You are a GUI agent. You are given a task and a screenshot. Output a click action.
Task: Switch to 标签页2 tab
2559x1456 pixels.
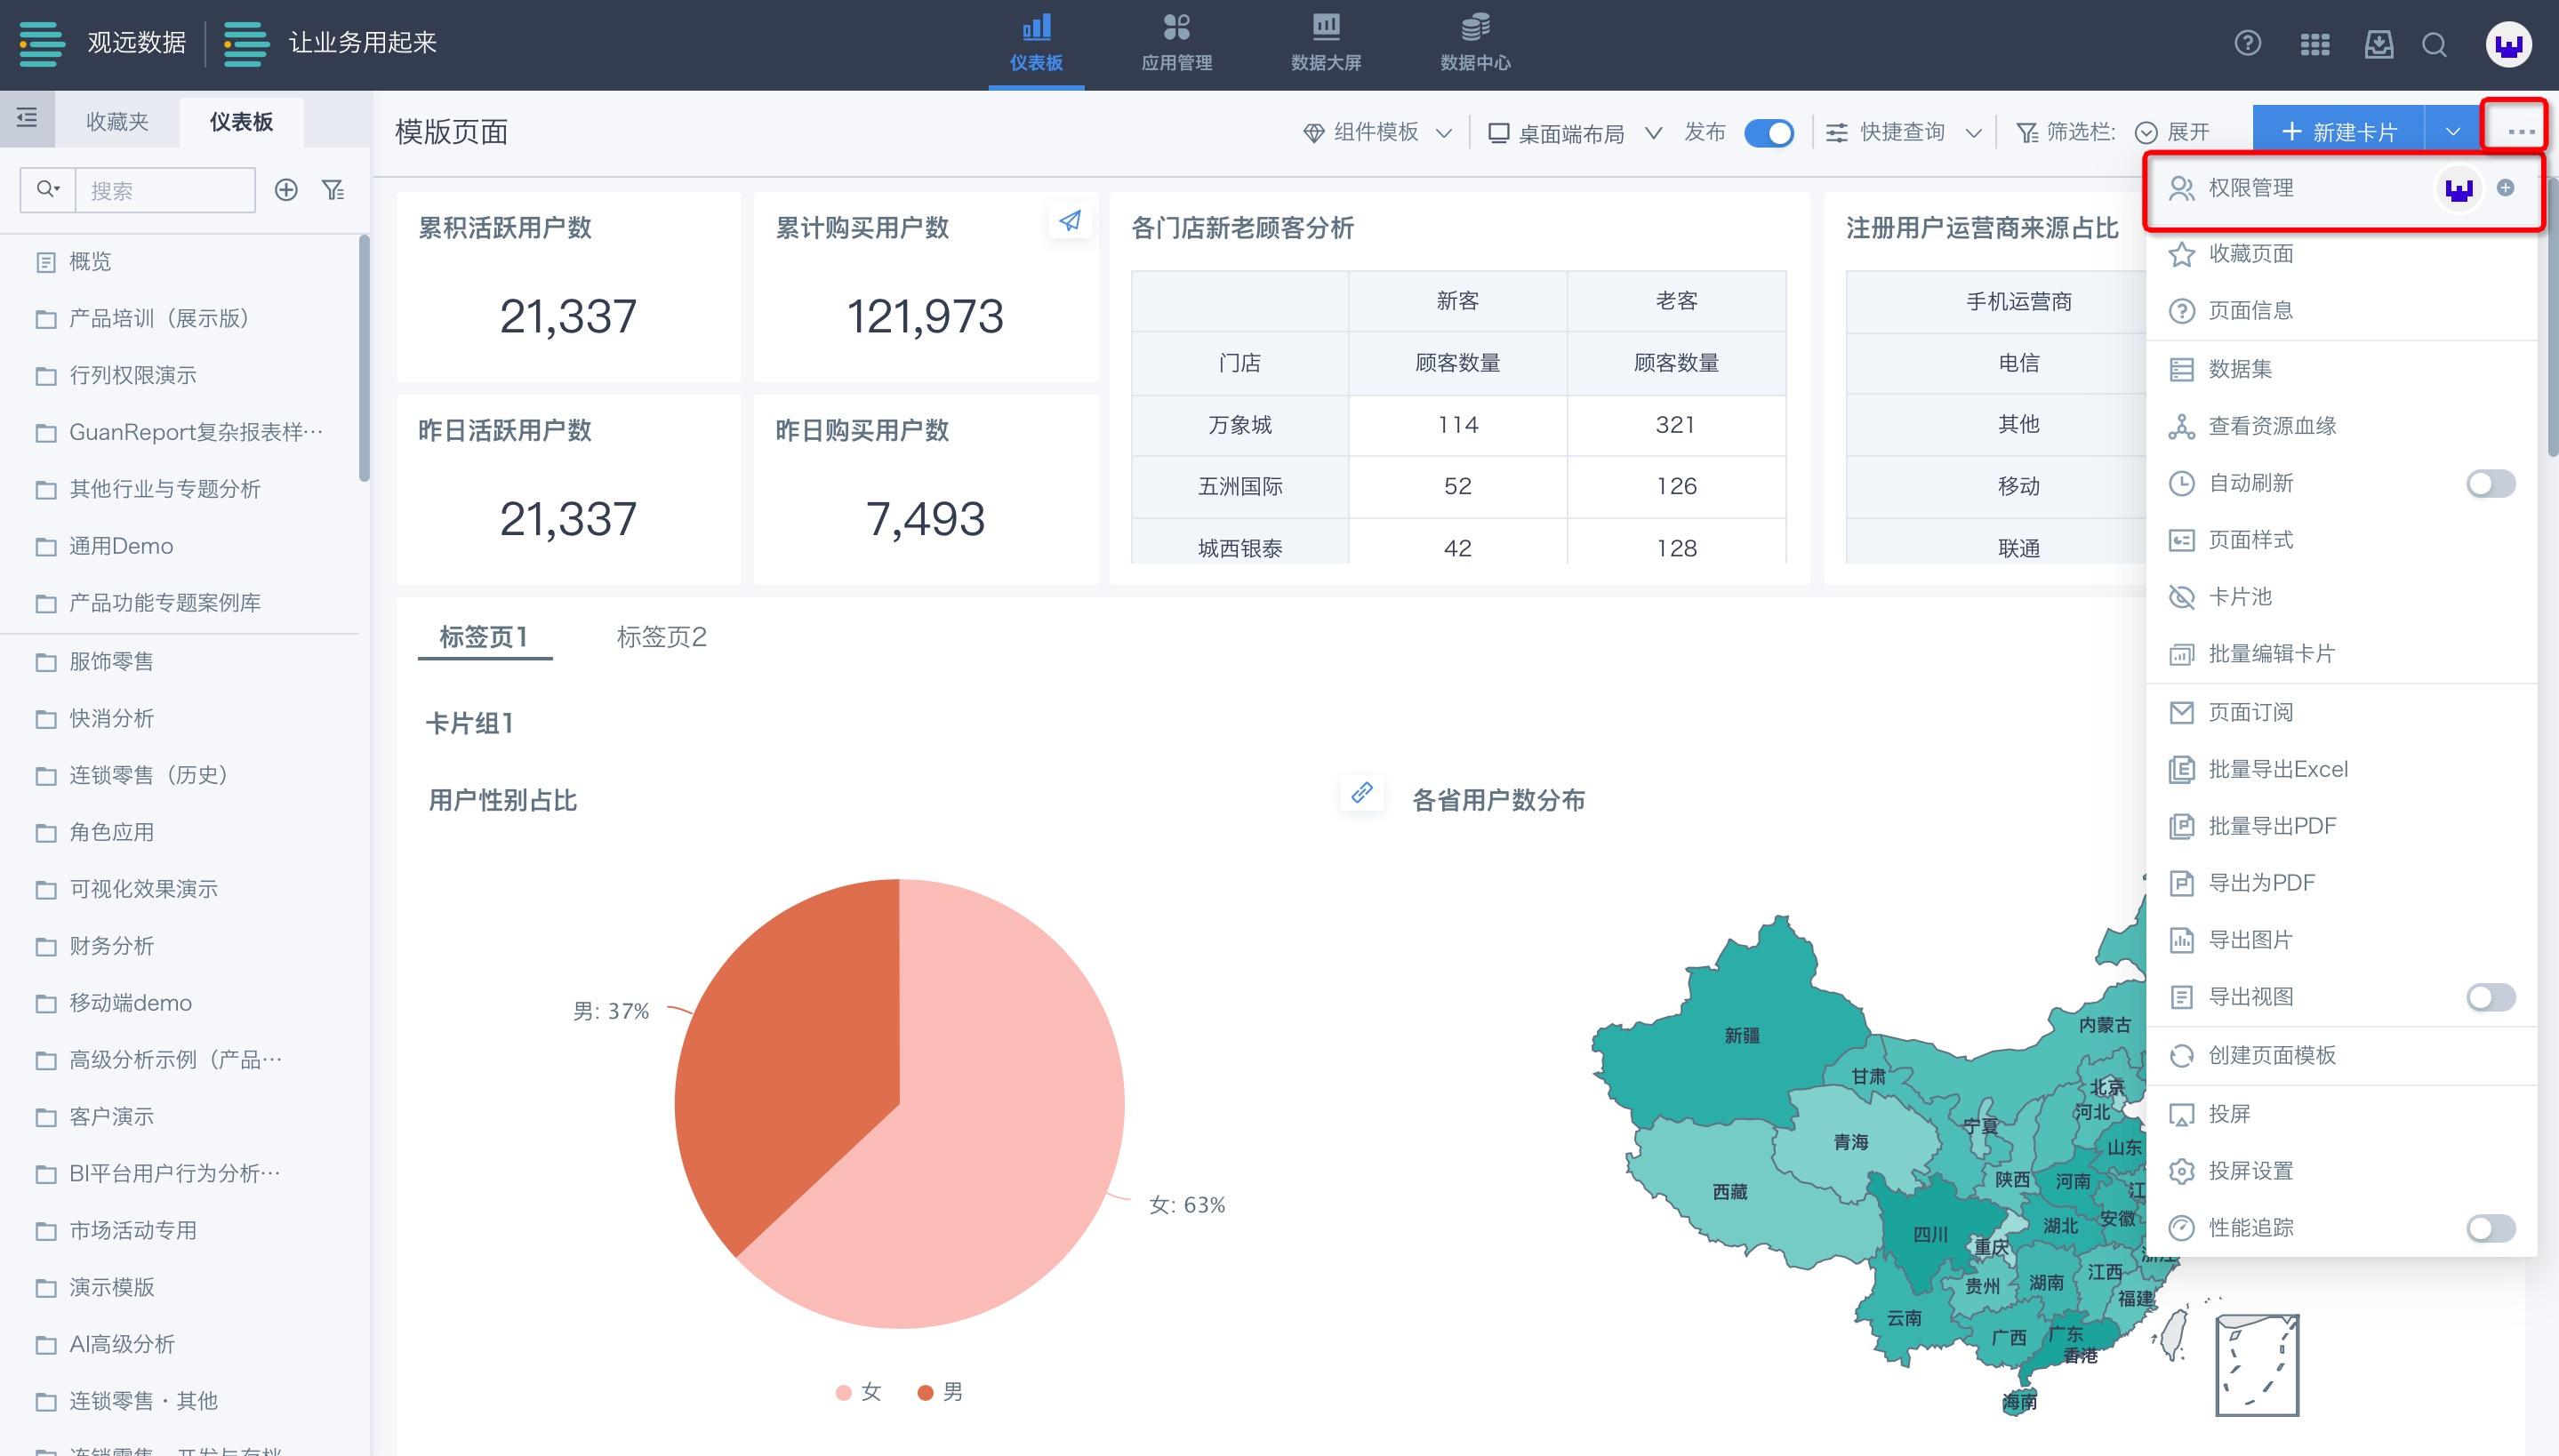click(x=661, y=637)
